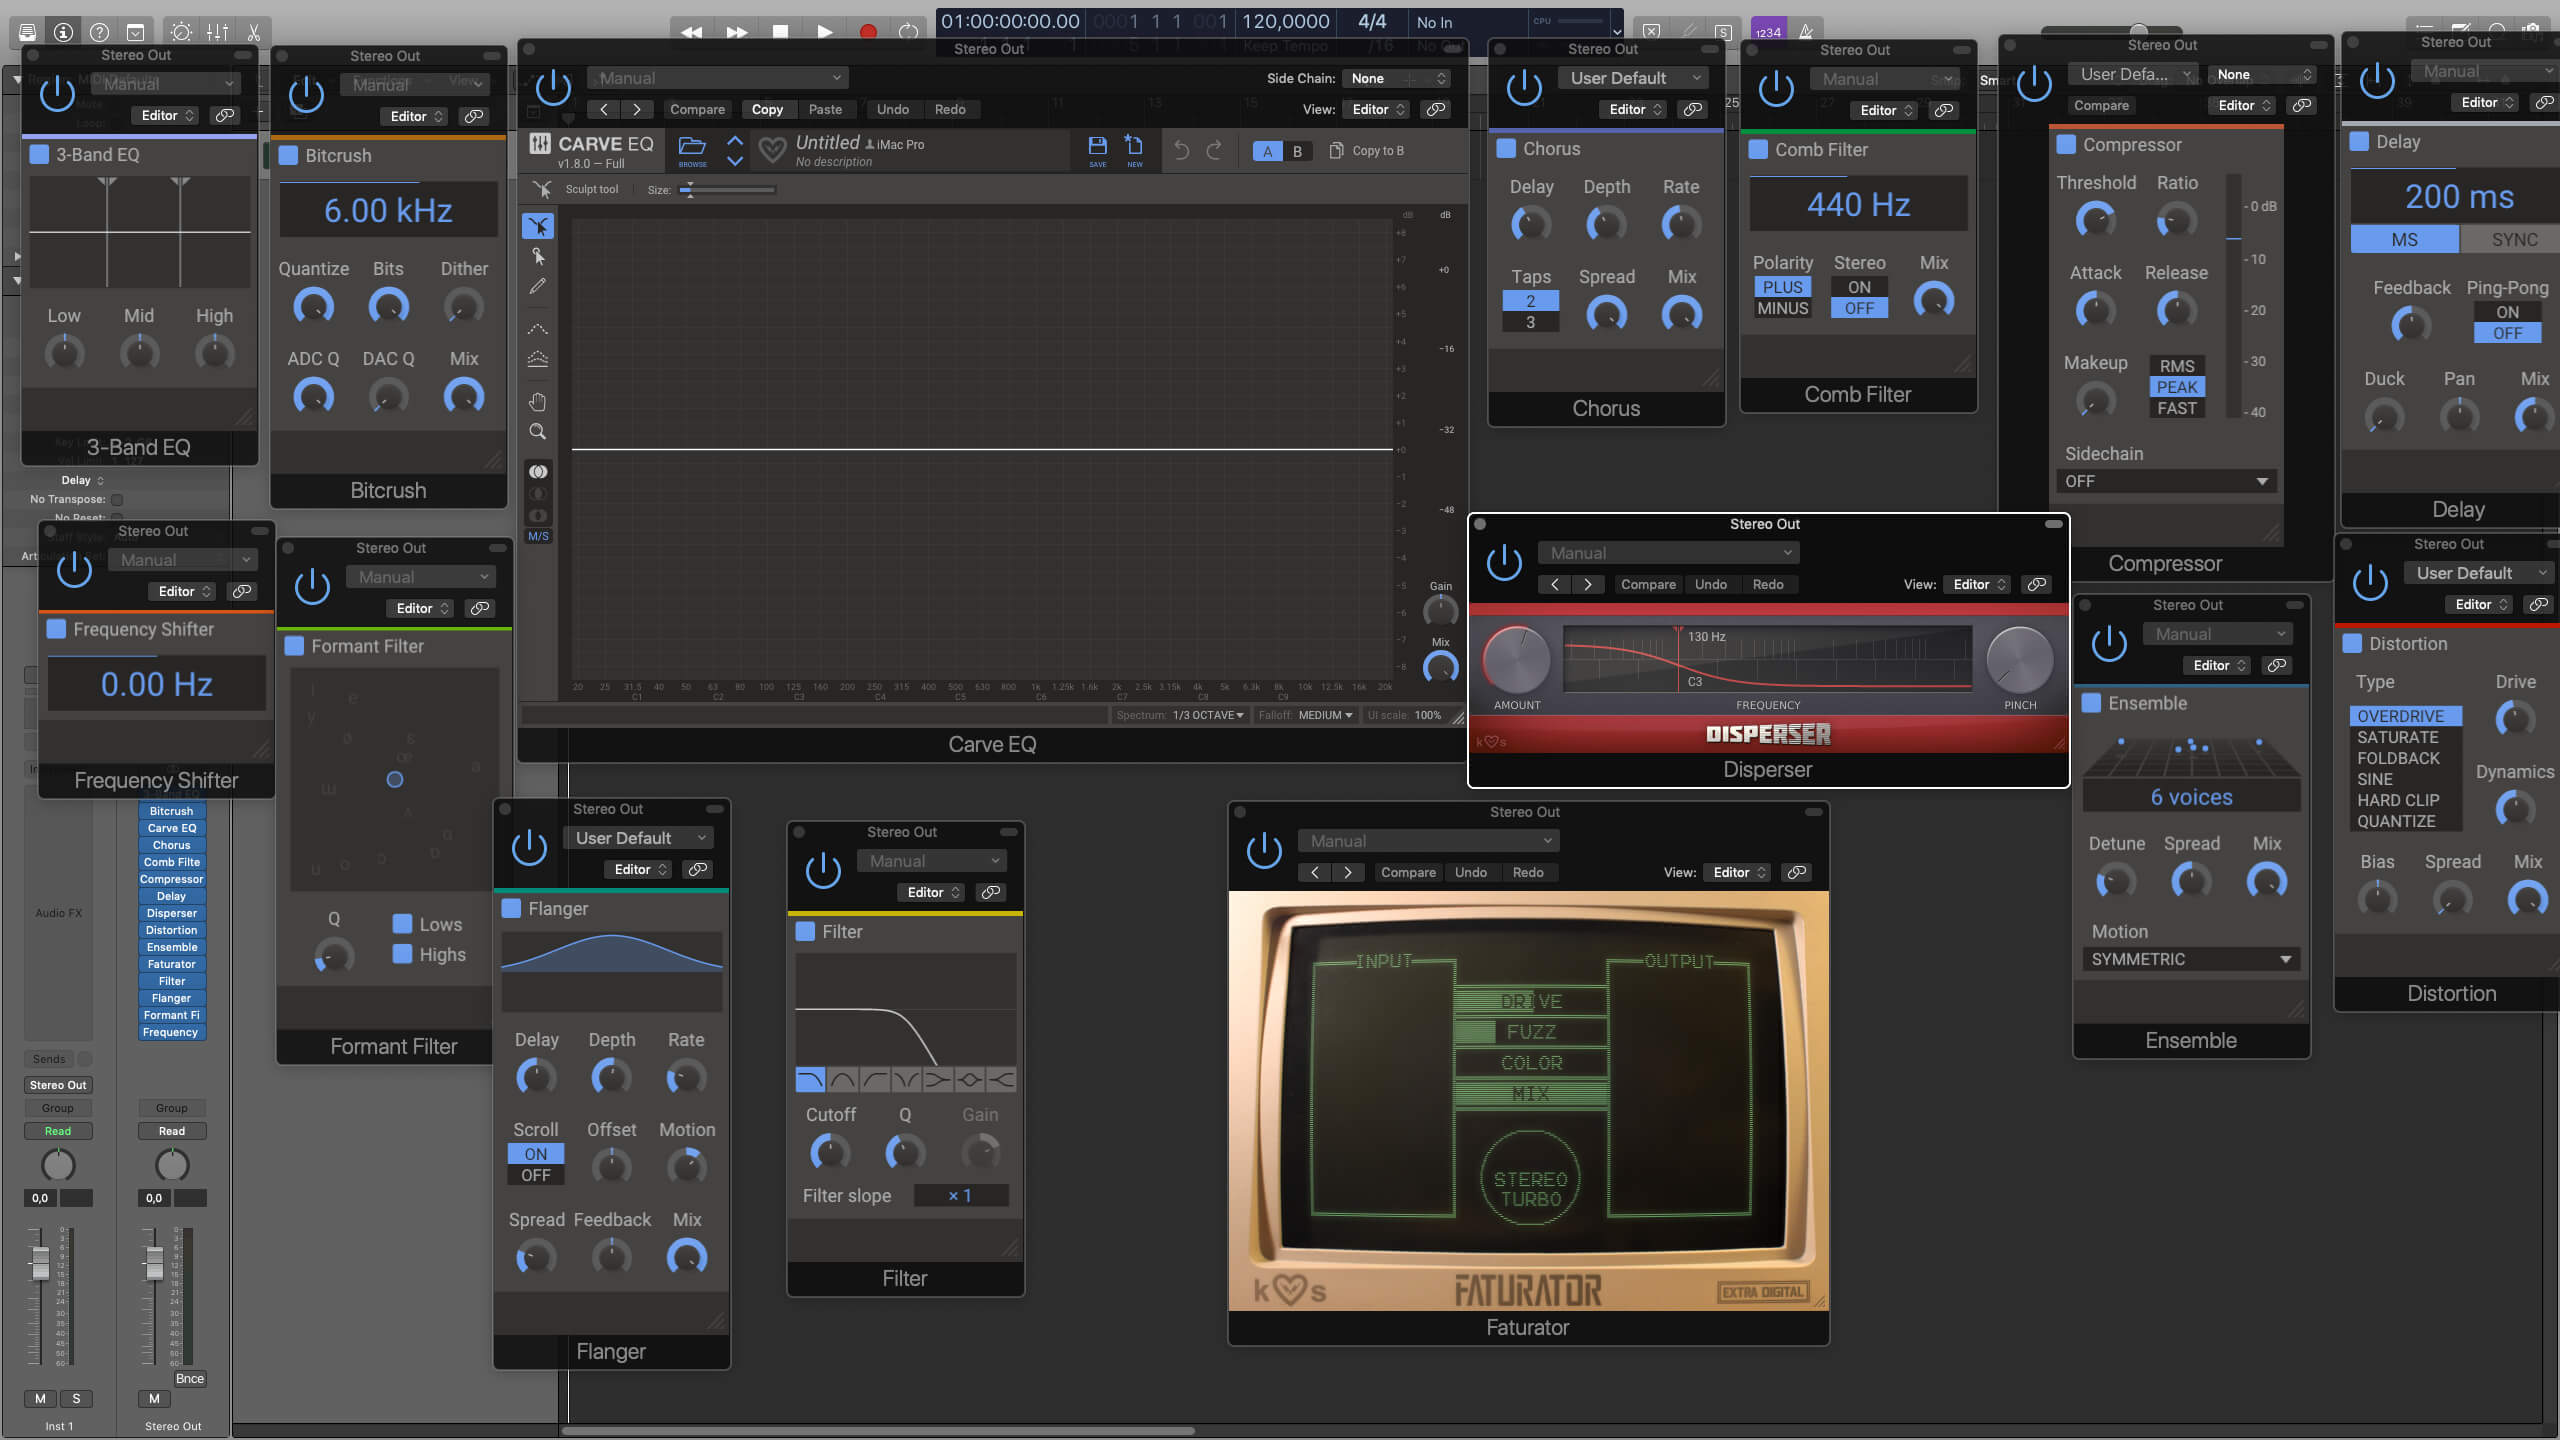Click Copy button in Carve EQ toolbar
This screenshot has width=2560, height=1440.
pyautogui.click(x=767, y=109)
